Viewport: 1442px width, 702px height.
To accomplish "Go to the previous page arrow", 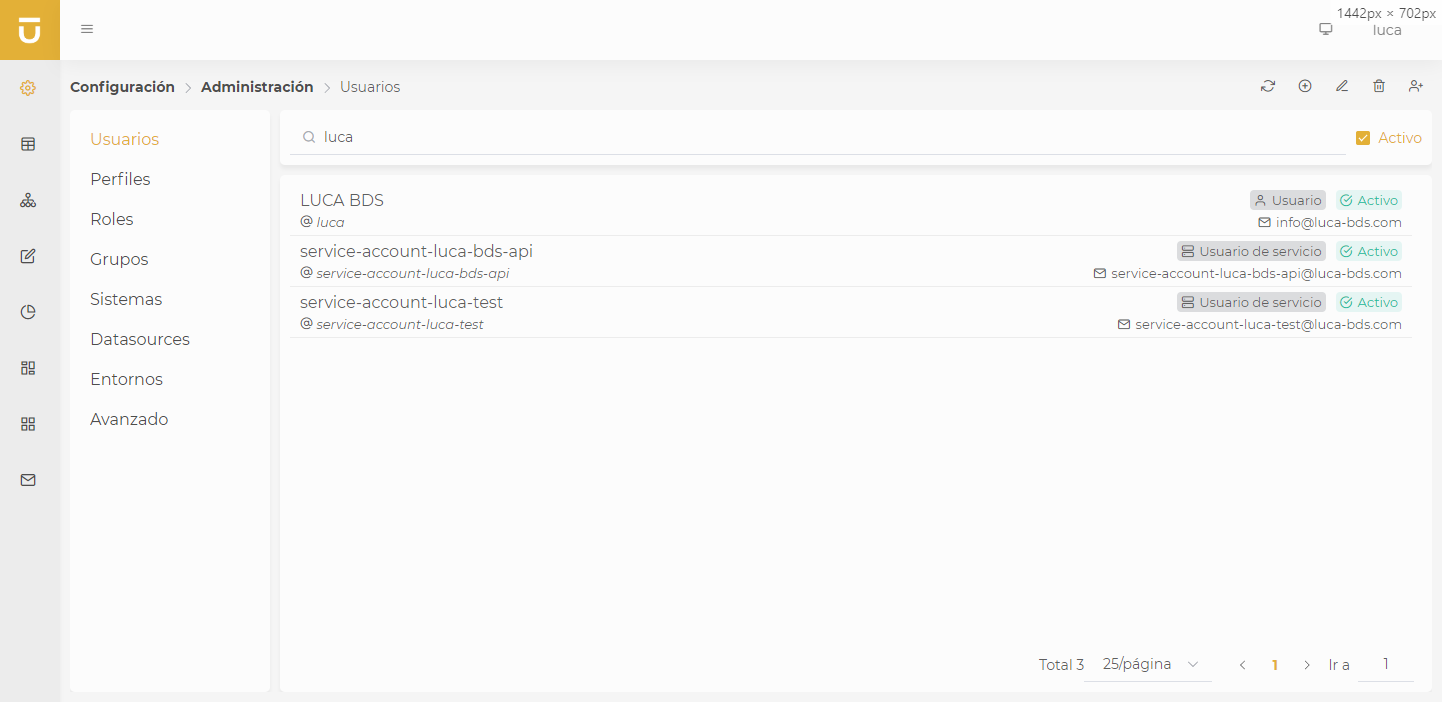I will (x=1242, y=665).
